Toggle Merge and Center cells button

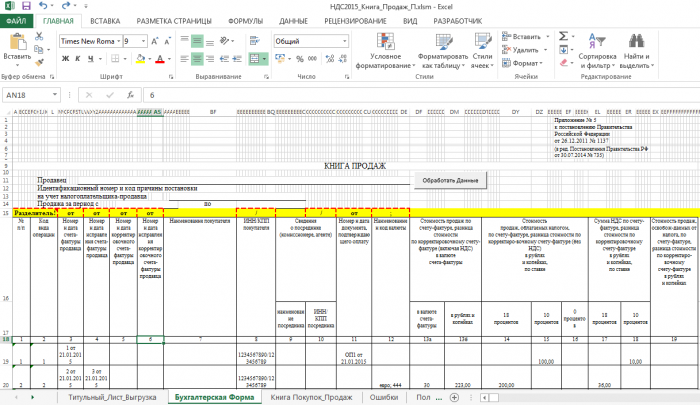coord(254,58)
